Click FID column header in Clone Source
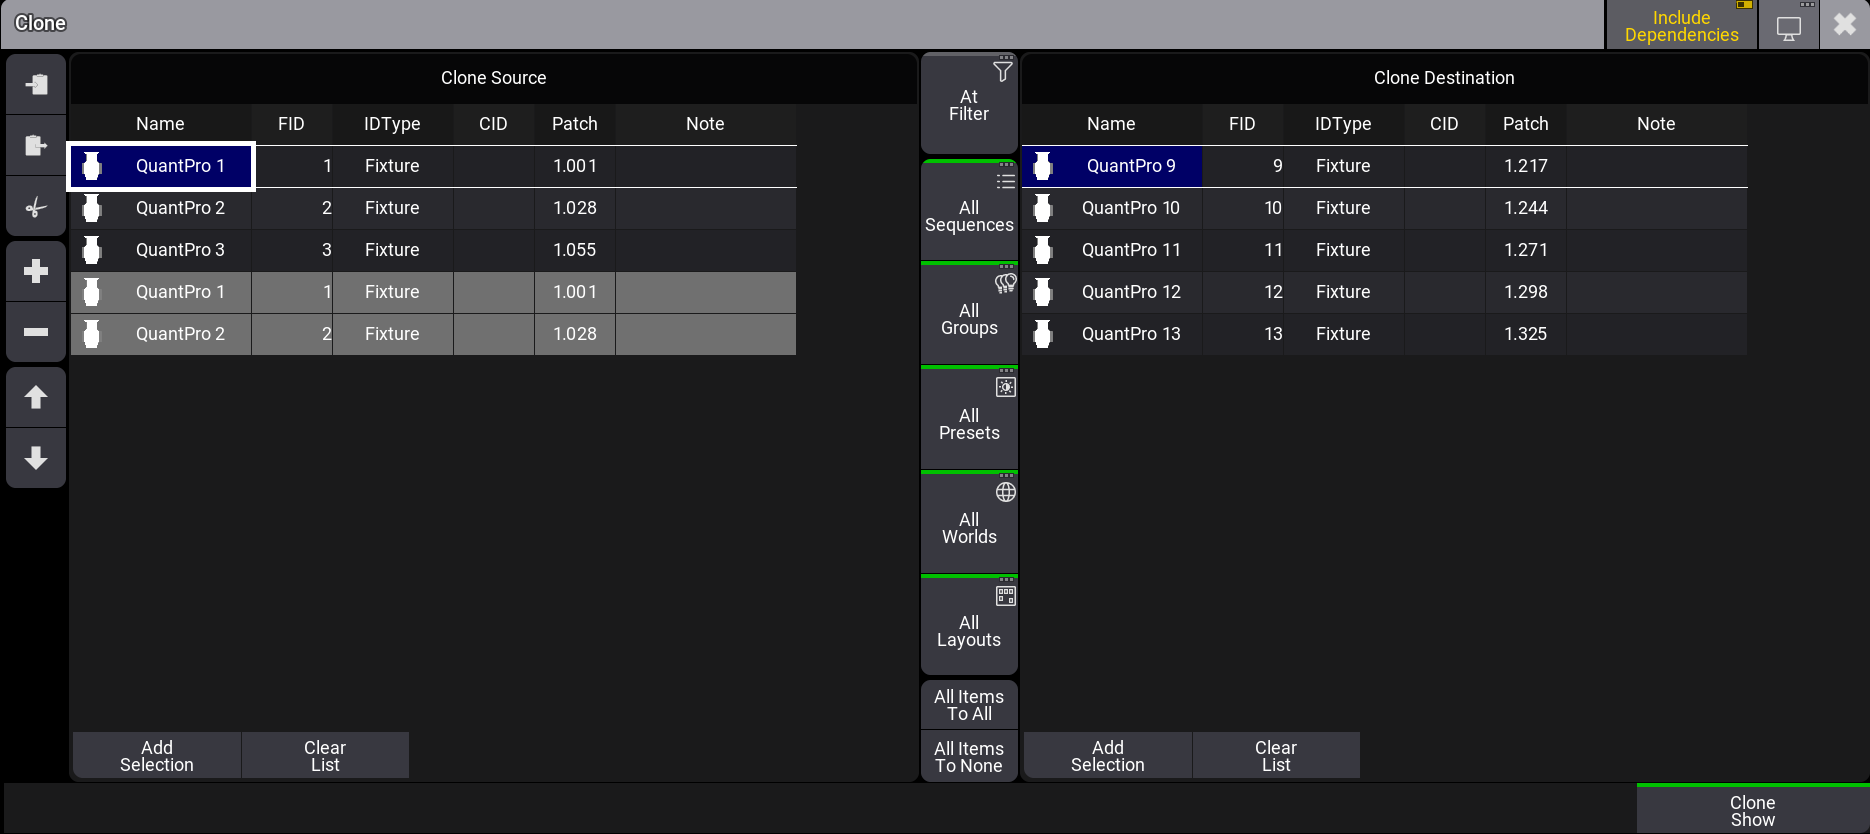This screenshot has height=834, width=1870. pyautogui.click(x=291, y=124)
